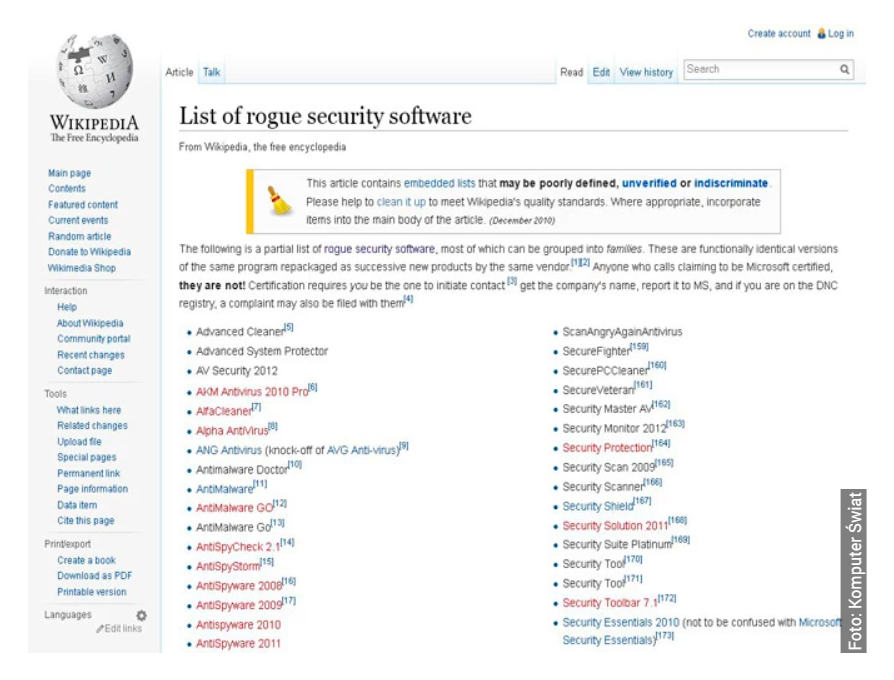Click the clean it up link
The height and width of the screenshot is (680, 894).
point(401,202)
